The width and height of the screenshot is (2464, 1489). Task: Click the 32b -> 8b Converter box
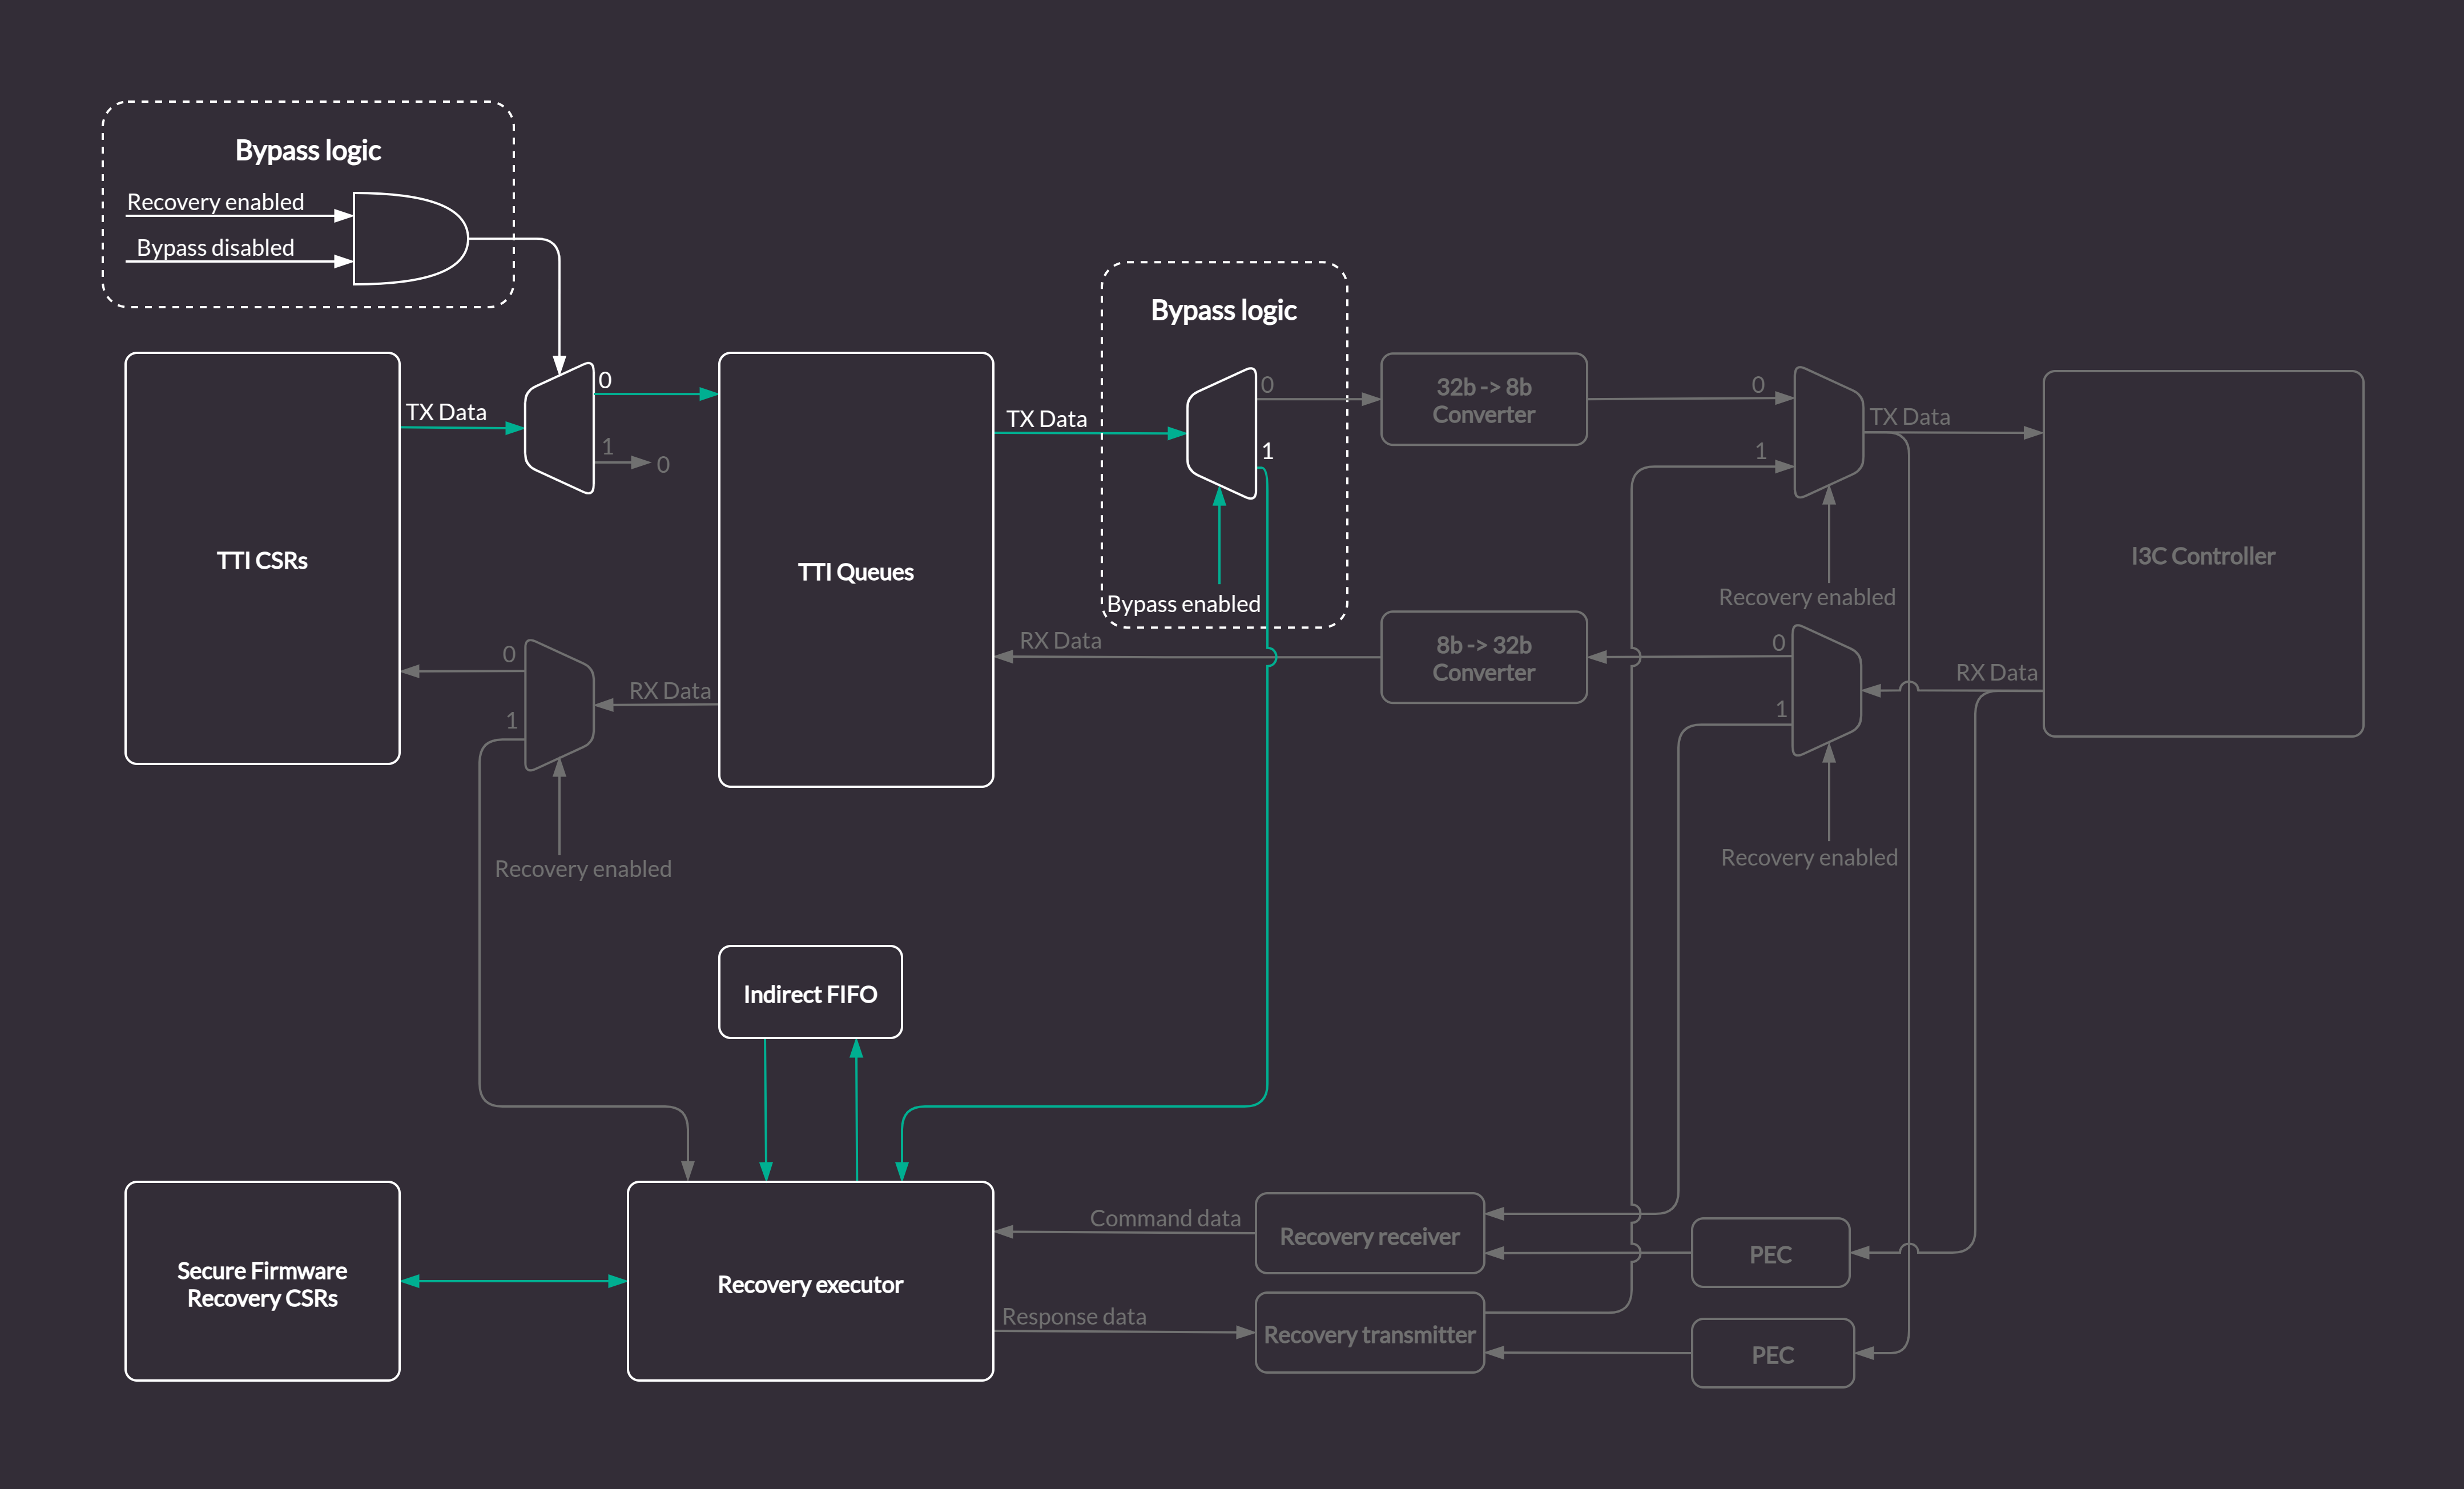1483,400
